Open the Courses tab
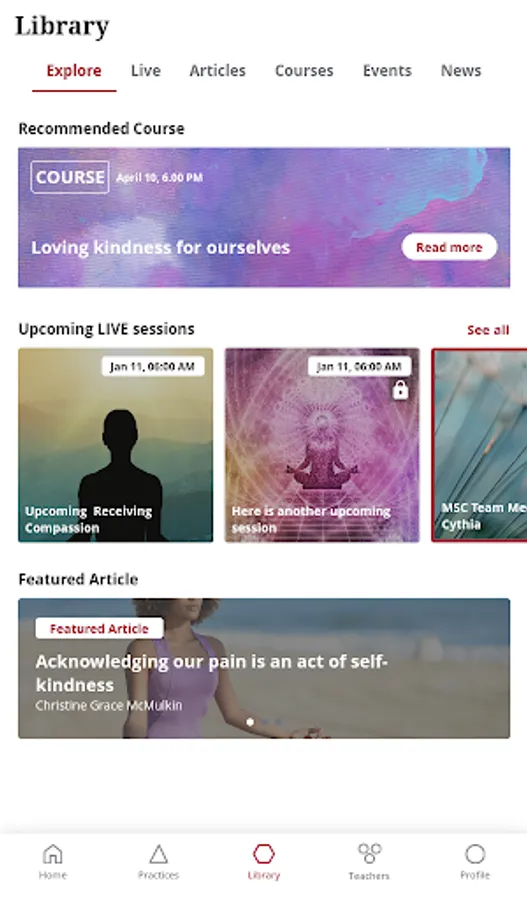This screenshot has height=900, width=527. click(x=304, y=71)
